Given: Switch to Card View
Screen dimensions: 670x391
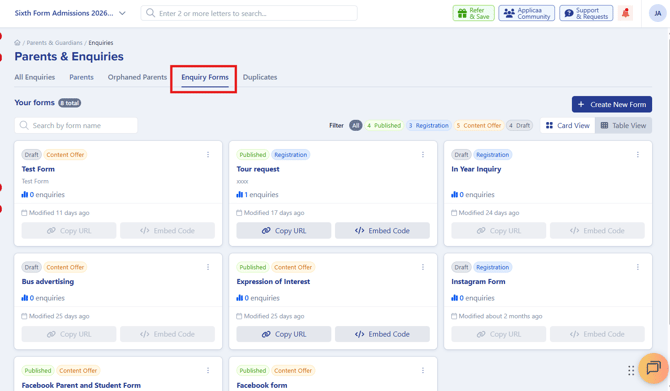Looking at the screenshot, I should [x=568, y=126].
